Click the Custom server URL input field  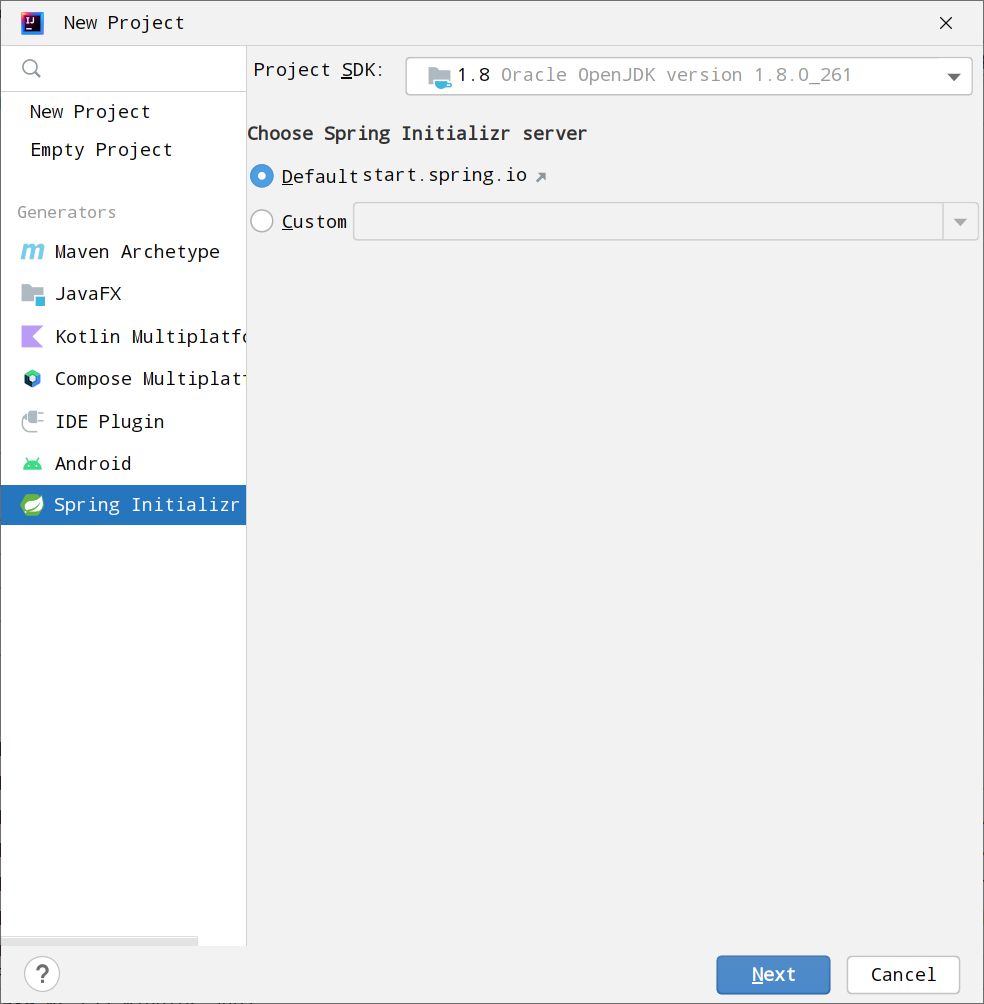(648, 222)
